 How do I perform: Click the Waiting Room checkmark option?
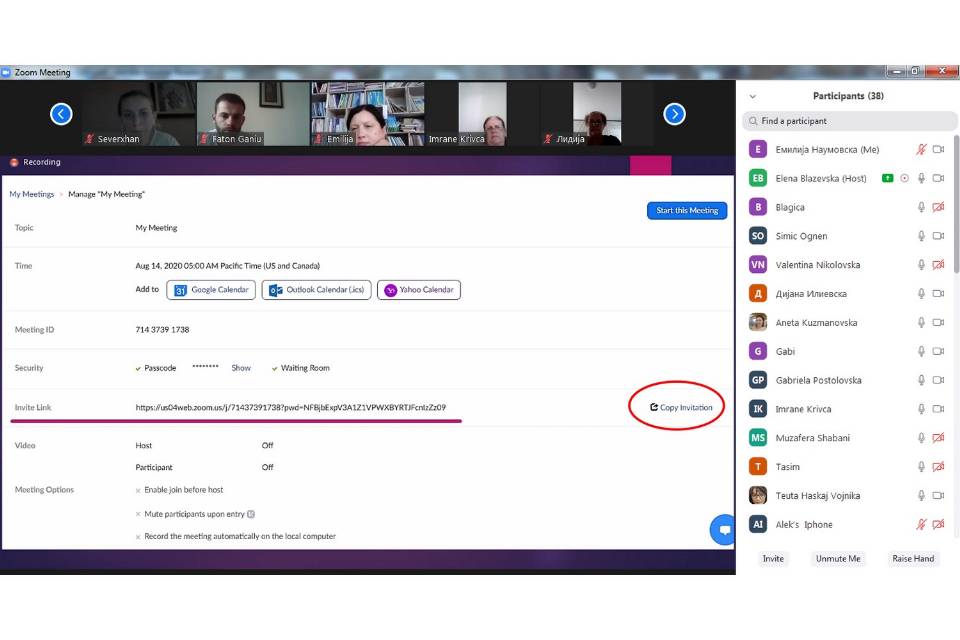(301, 368)
